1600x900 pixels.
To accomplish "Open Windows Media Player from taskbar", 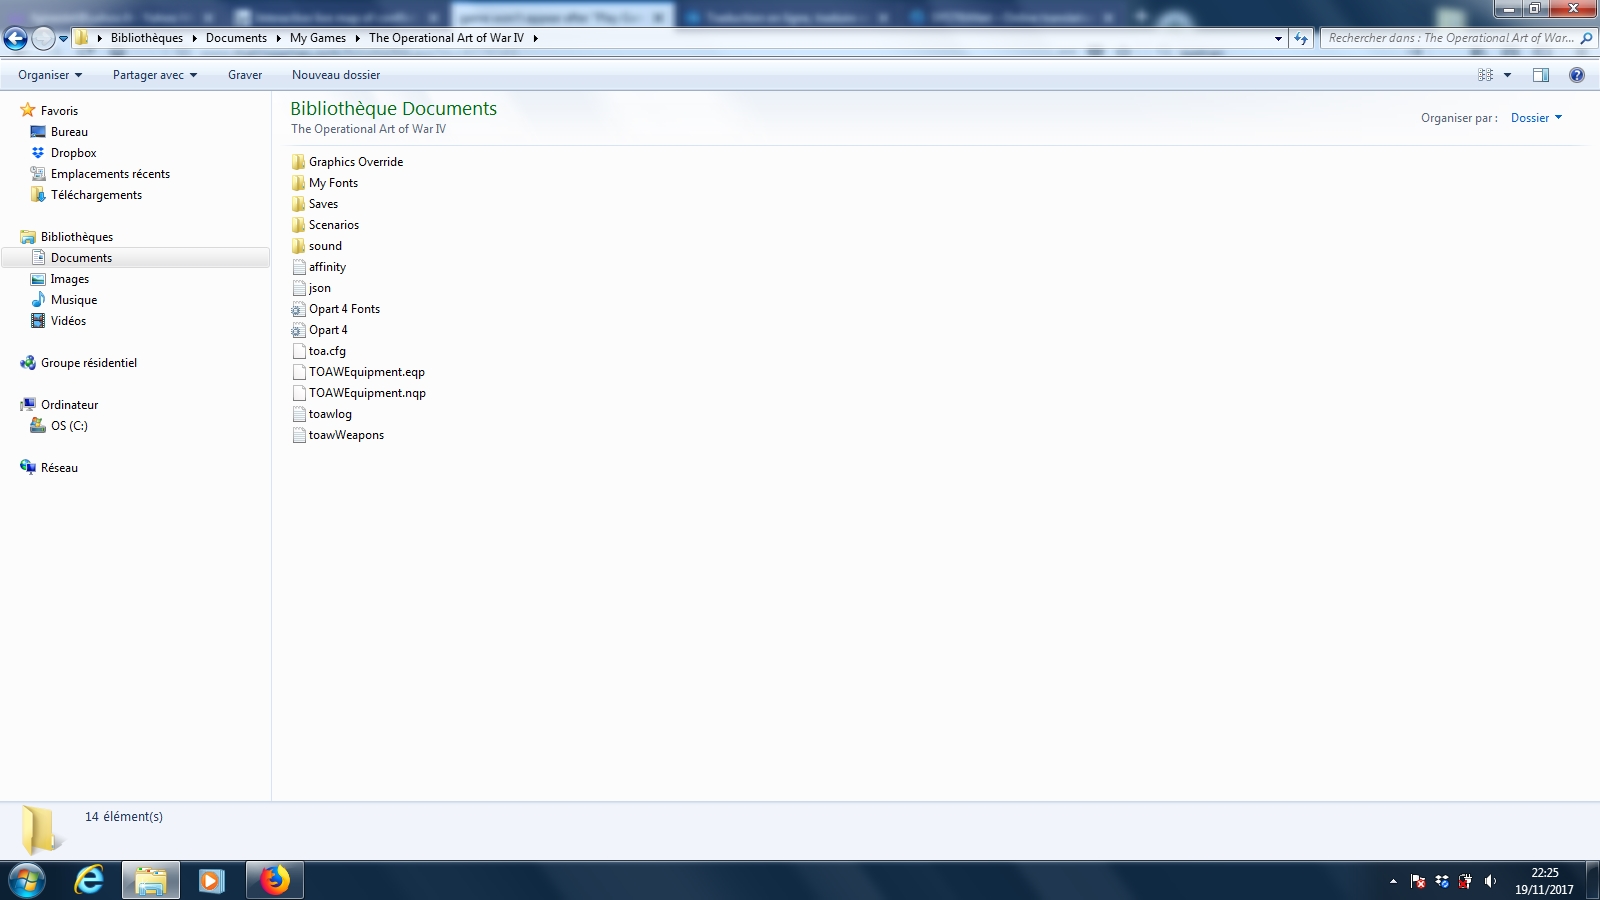I will pyautogui.click(x=211, y=881).
